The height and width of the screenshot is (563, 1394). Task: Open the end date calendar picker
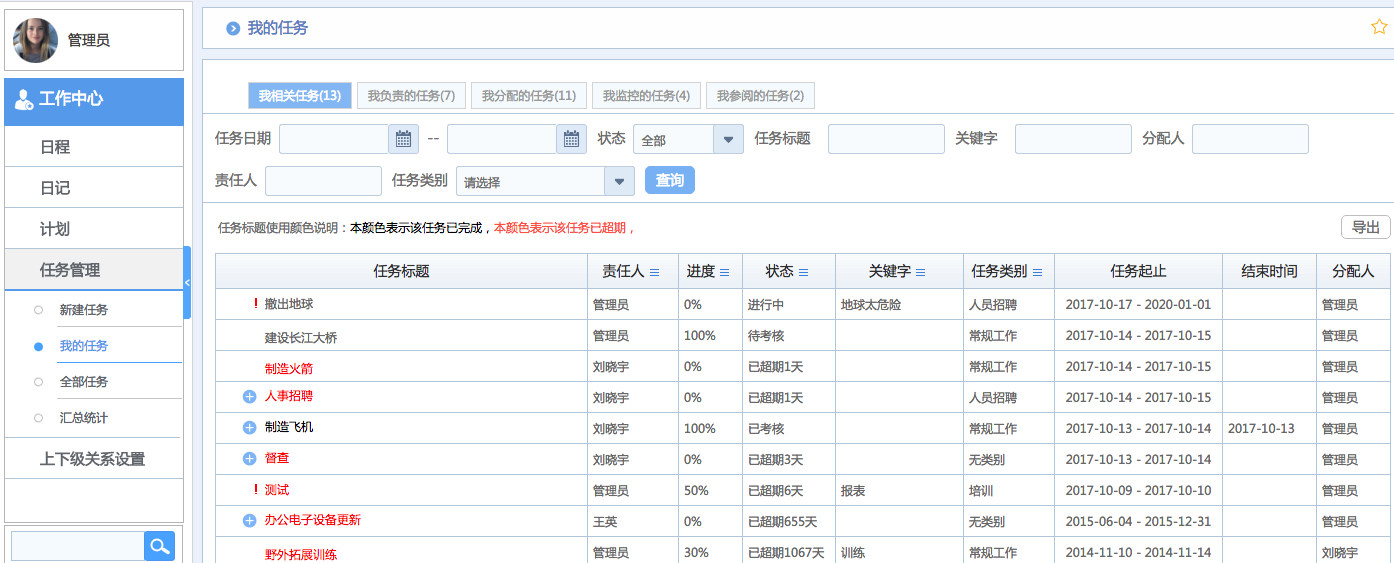click(x=571, y=139)
